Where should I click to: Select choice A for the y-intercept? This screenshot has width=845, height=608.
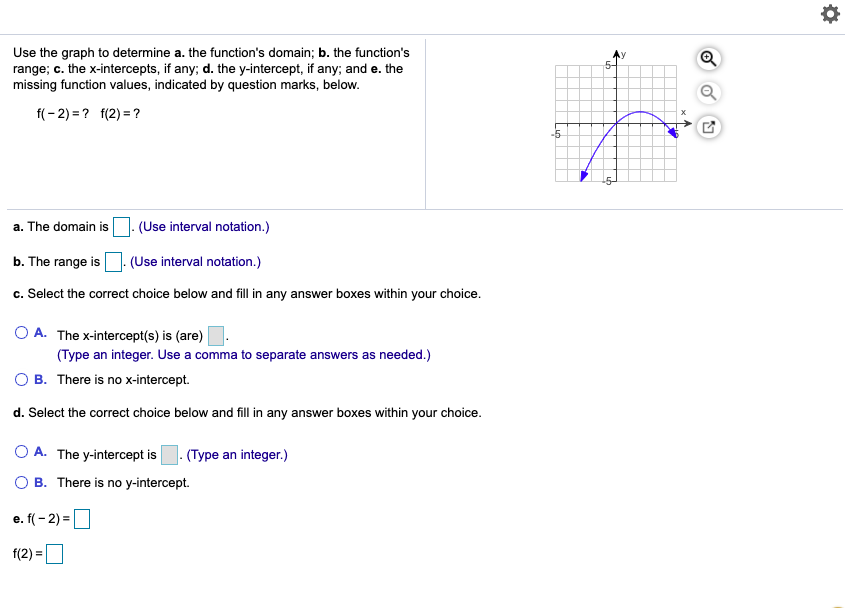pos(21,451)
